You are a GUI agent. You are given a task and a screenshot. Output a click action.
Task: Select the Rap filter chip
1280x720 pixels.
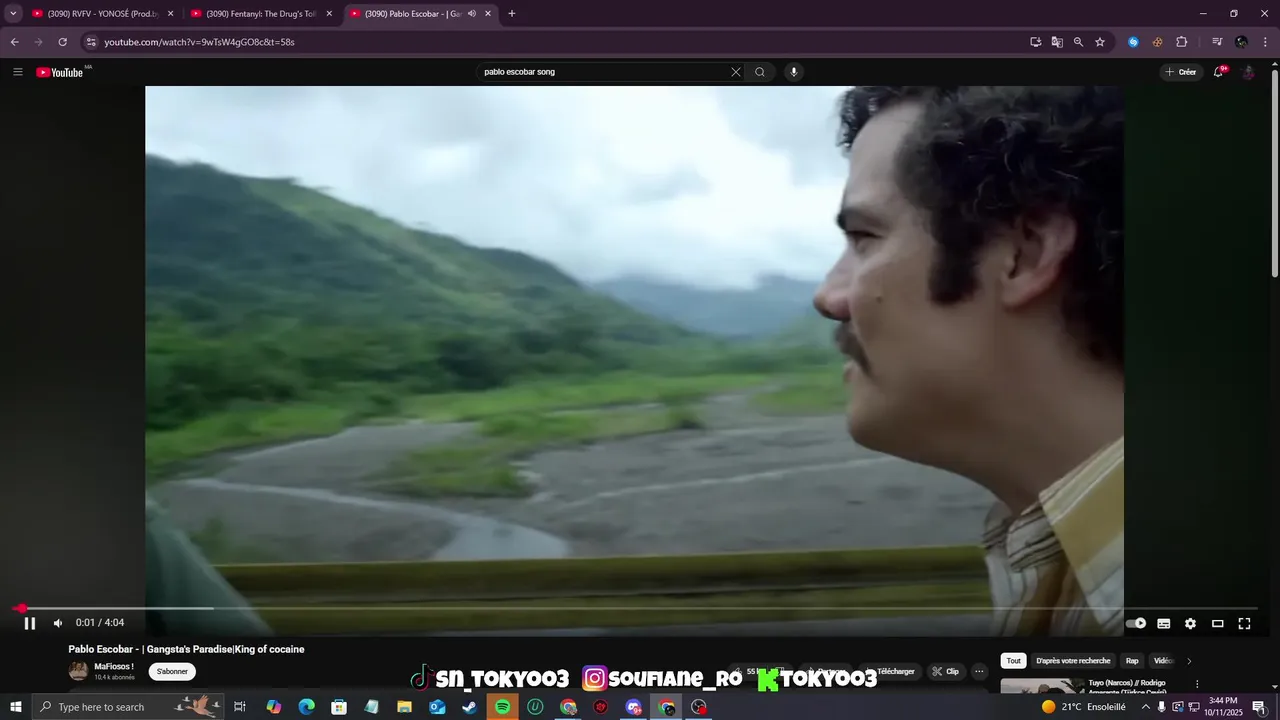coord(1132,661)
